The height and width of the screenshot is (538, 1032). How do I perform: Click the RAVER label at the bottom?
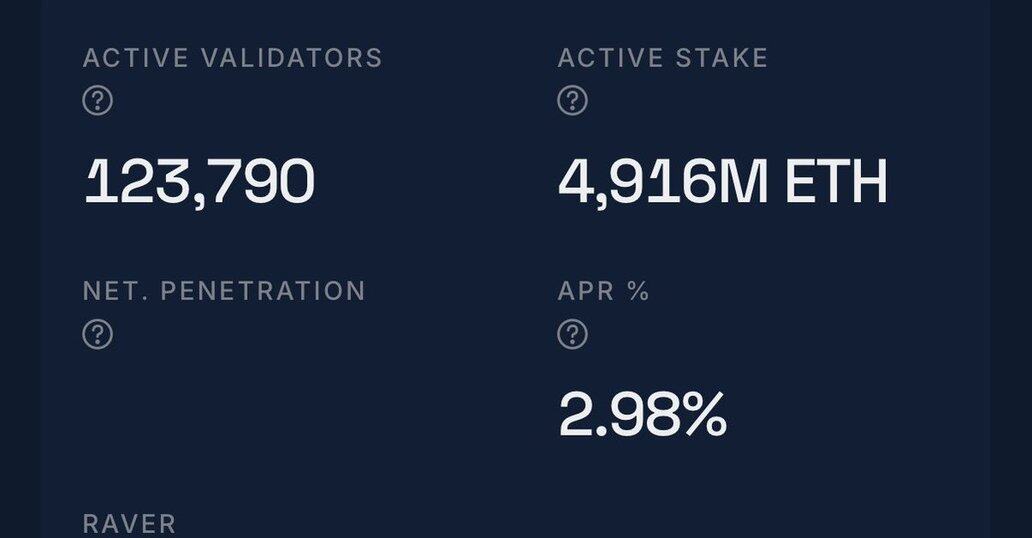129,523
